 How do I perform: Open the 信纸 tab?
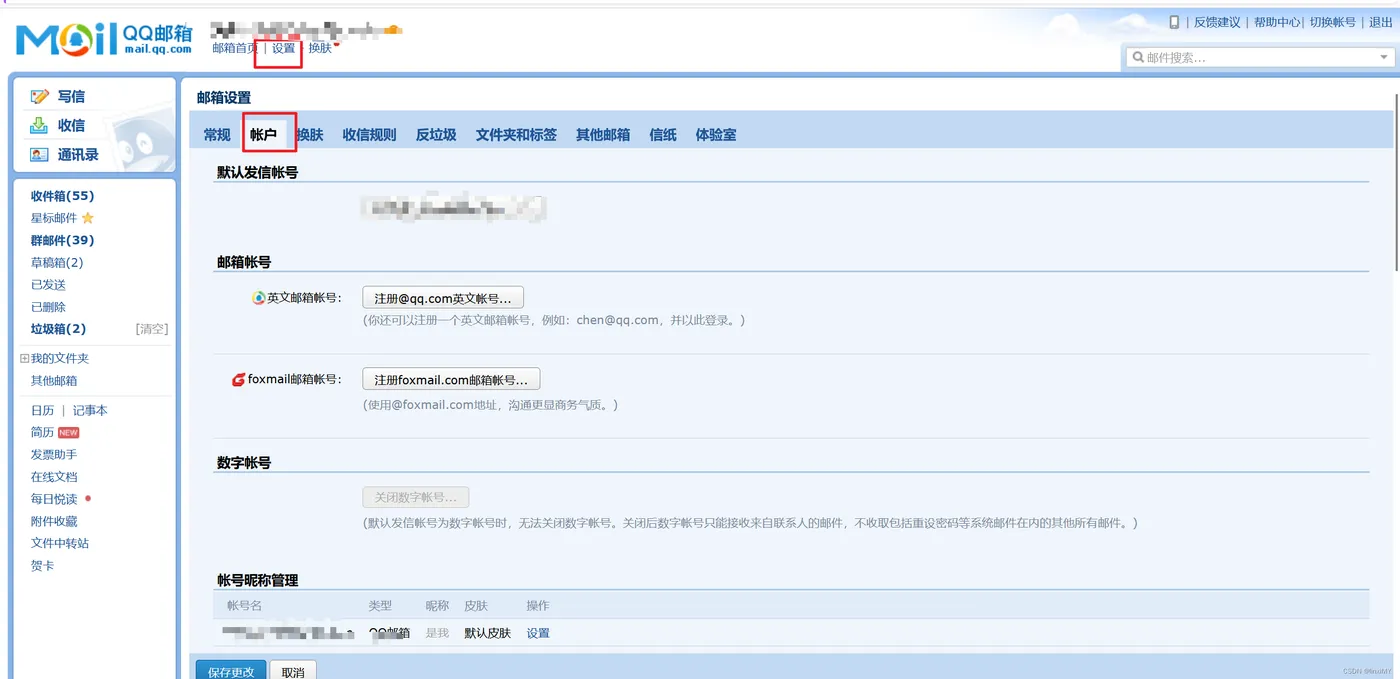pos(663,135)
